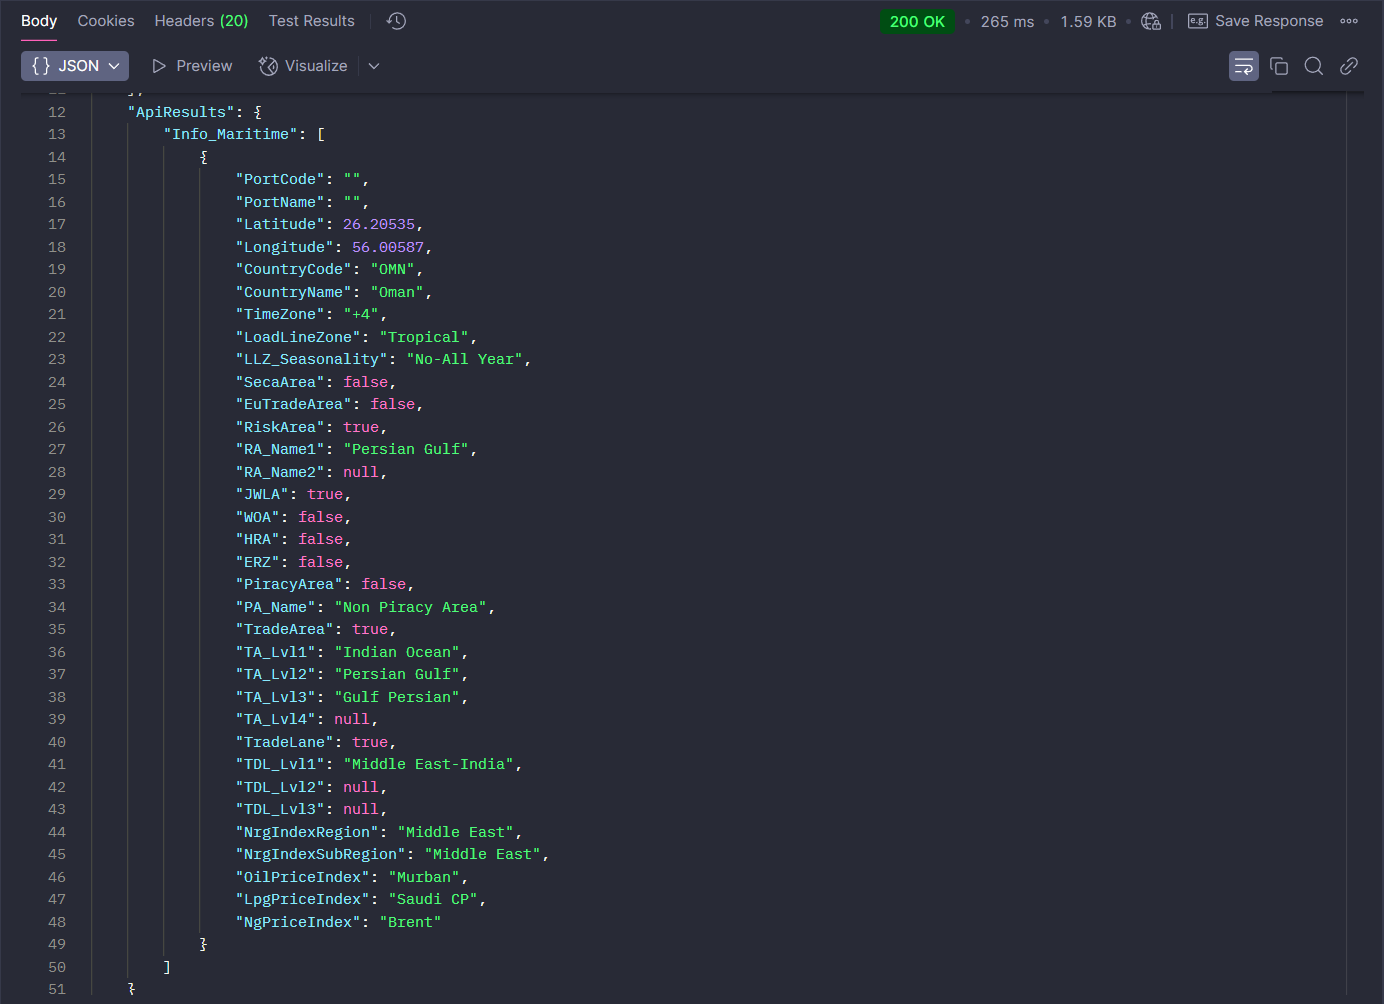This screenshot has height=1004, width=1384.
Task: Click the Save Response button
Action: click(1255, 21)
